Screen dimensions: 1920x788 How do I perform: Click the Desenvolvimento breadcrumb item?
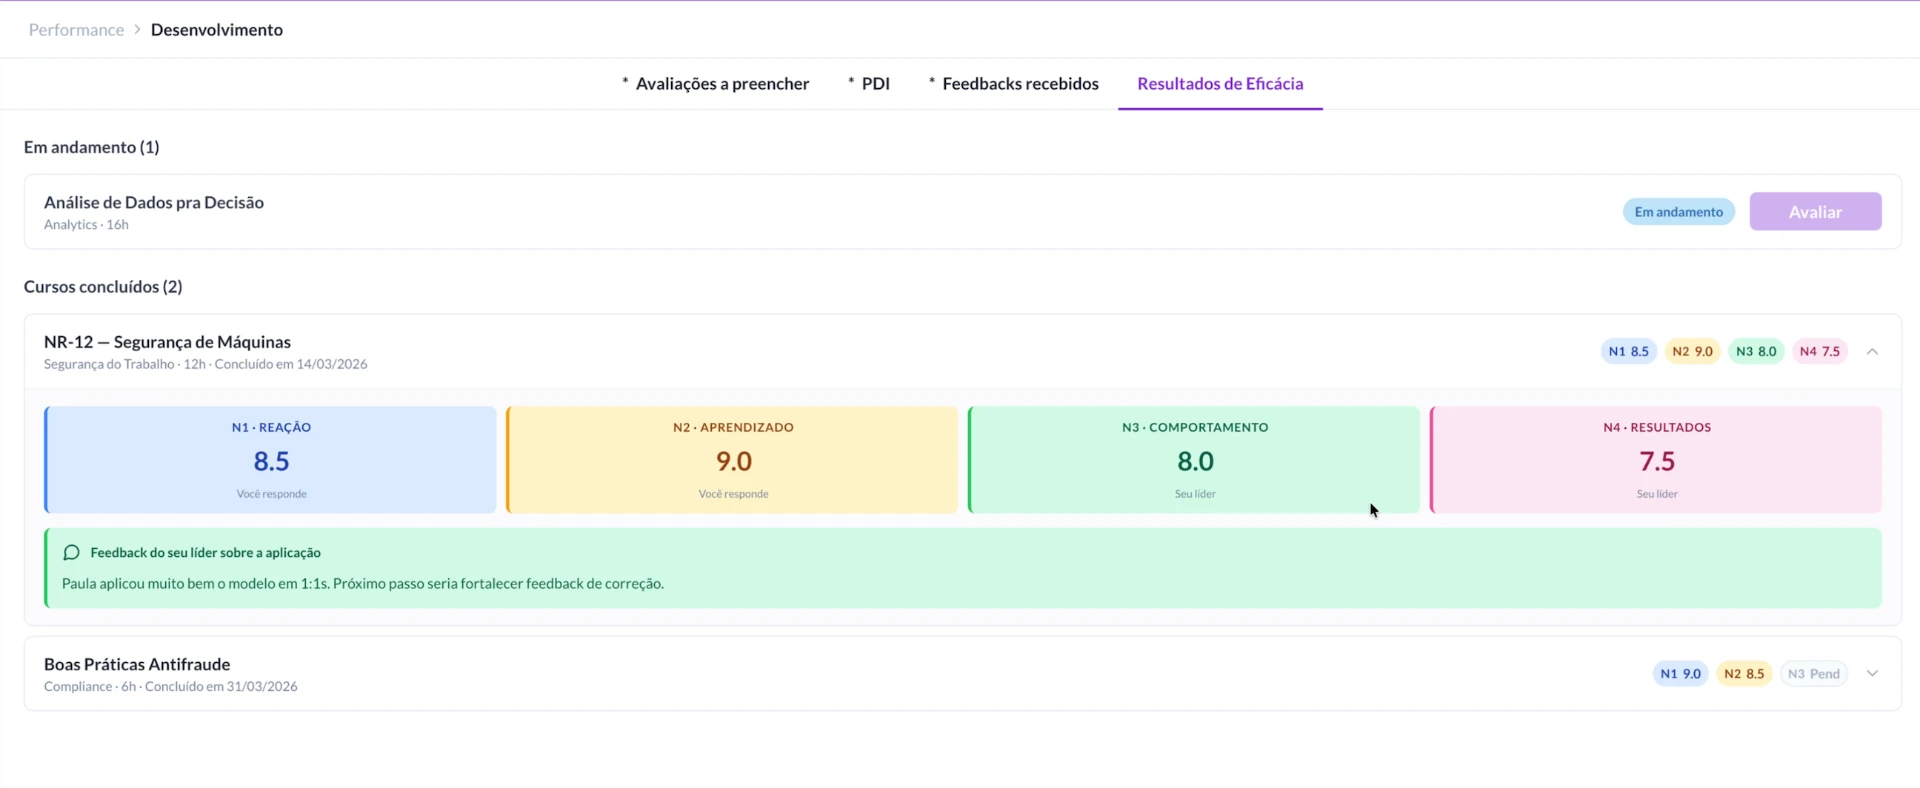[x=217, y=30]
